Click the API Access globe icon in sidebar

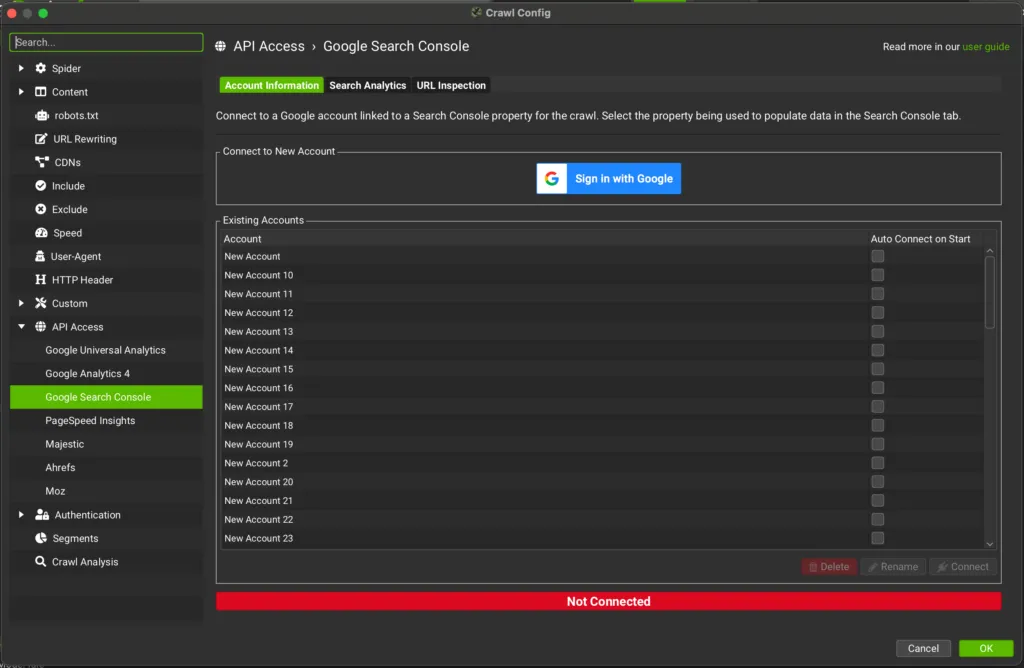coord(40,326)
